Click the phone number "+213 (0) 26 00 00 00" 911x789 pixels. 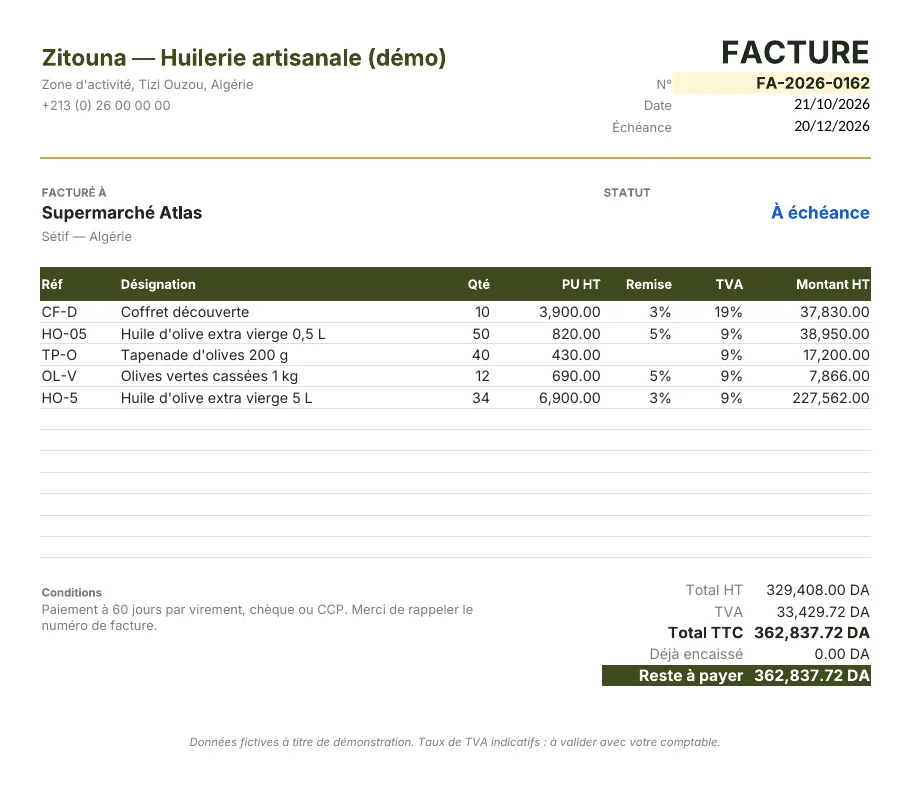(106, 106)
